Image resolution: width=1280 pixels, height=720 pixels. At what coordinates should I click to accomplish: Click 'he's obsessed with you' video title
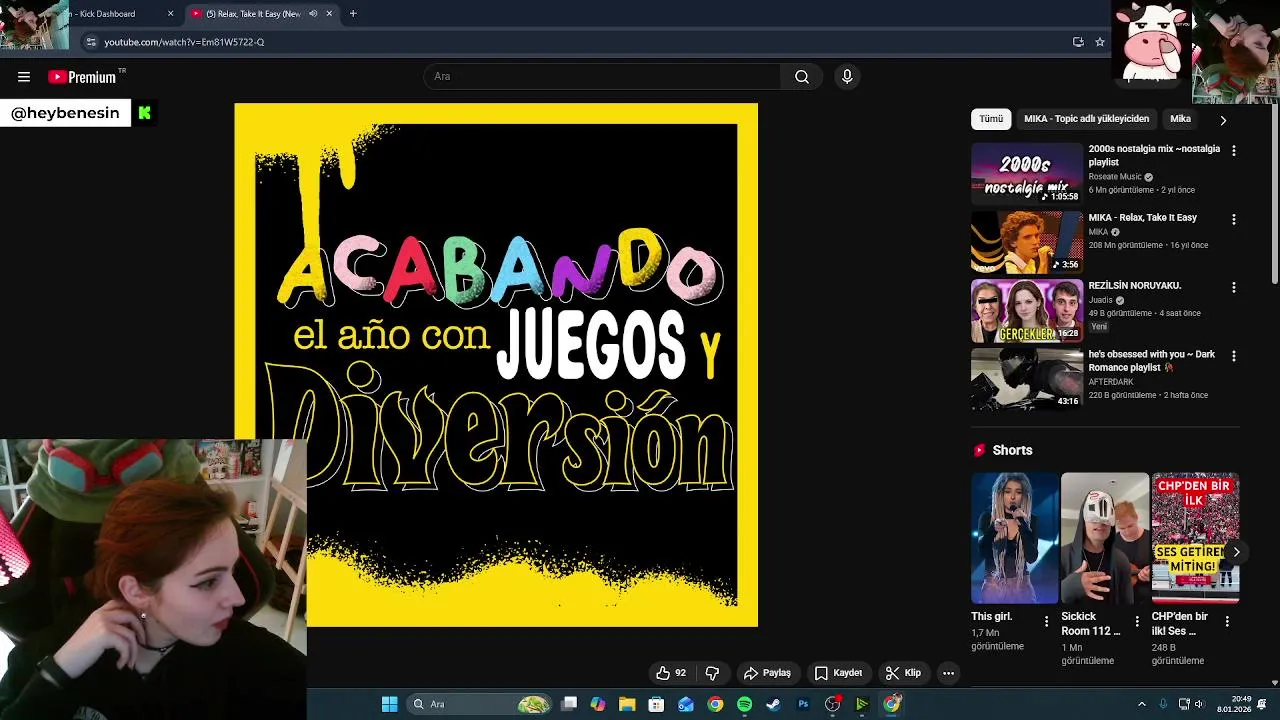1152,360
